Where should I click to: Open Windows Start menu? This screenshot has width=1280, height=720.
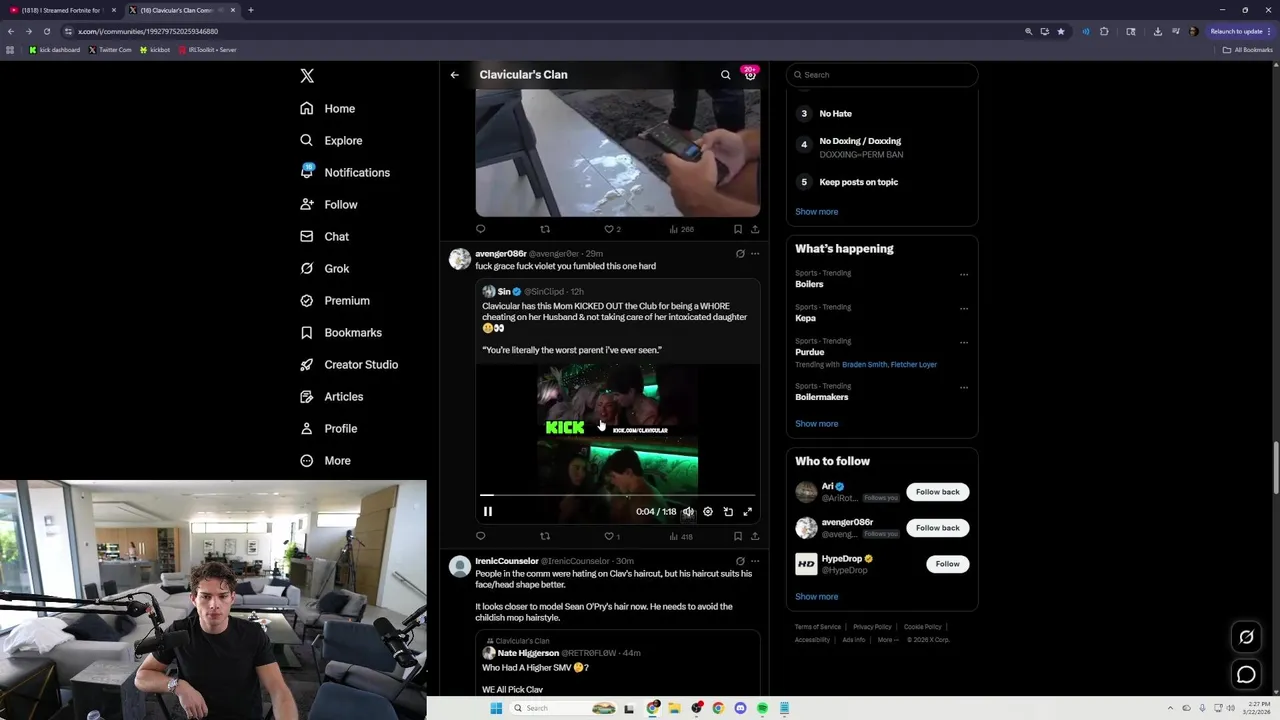[495, 708]
